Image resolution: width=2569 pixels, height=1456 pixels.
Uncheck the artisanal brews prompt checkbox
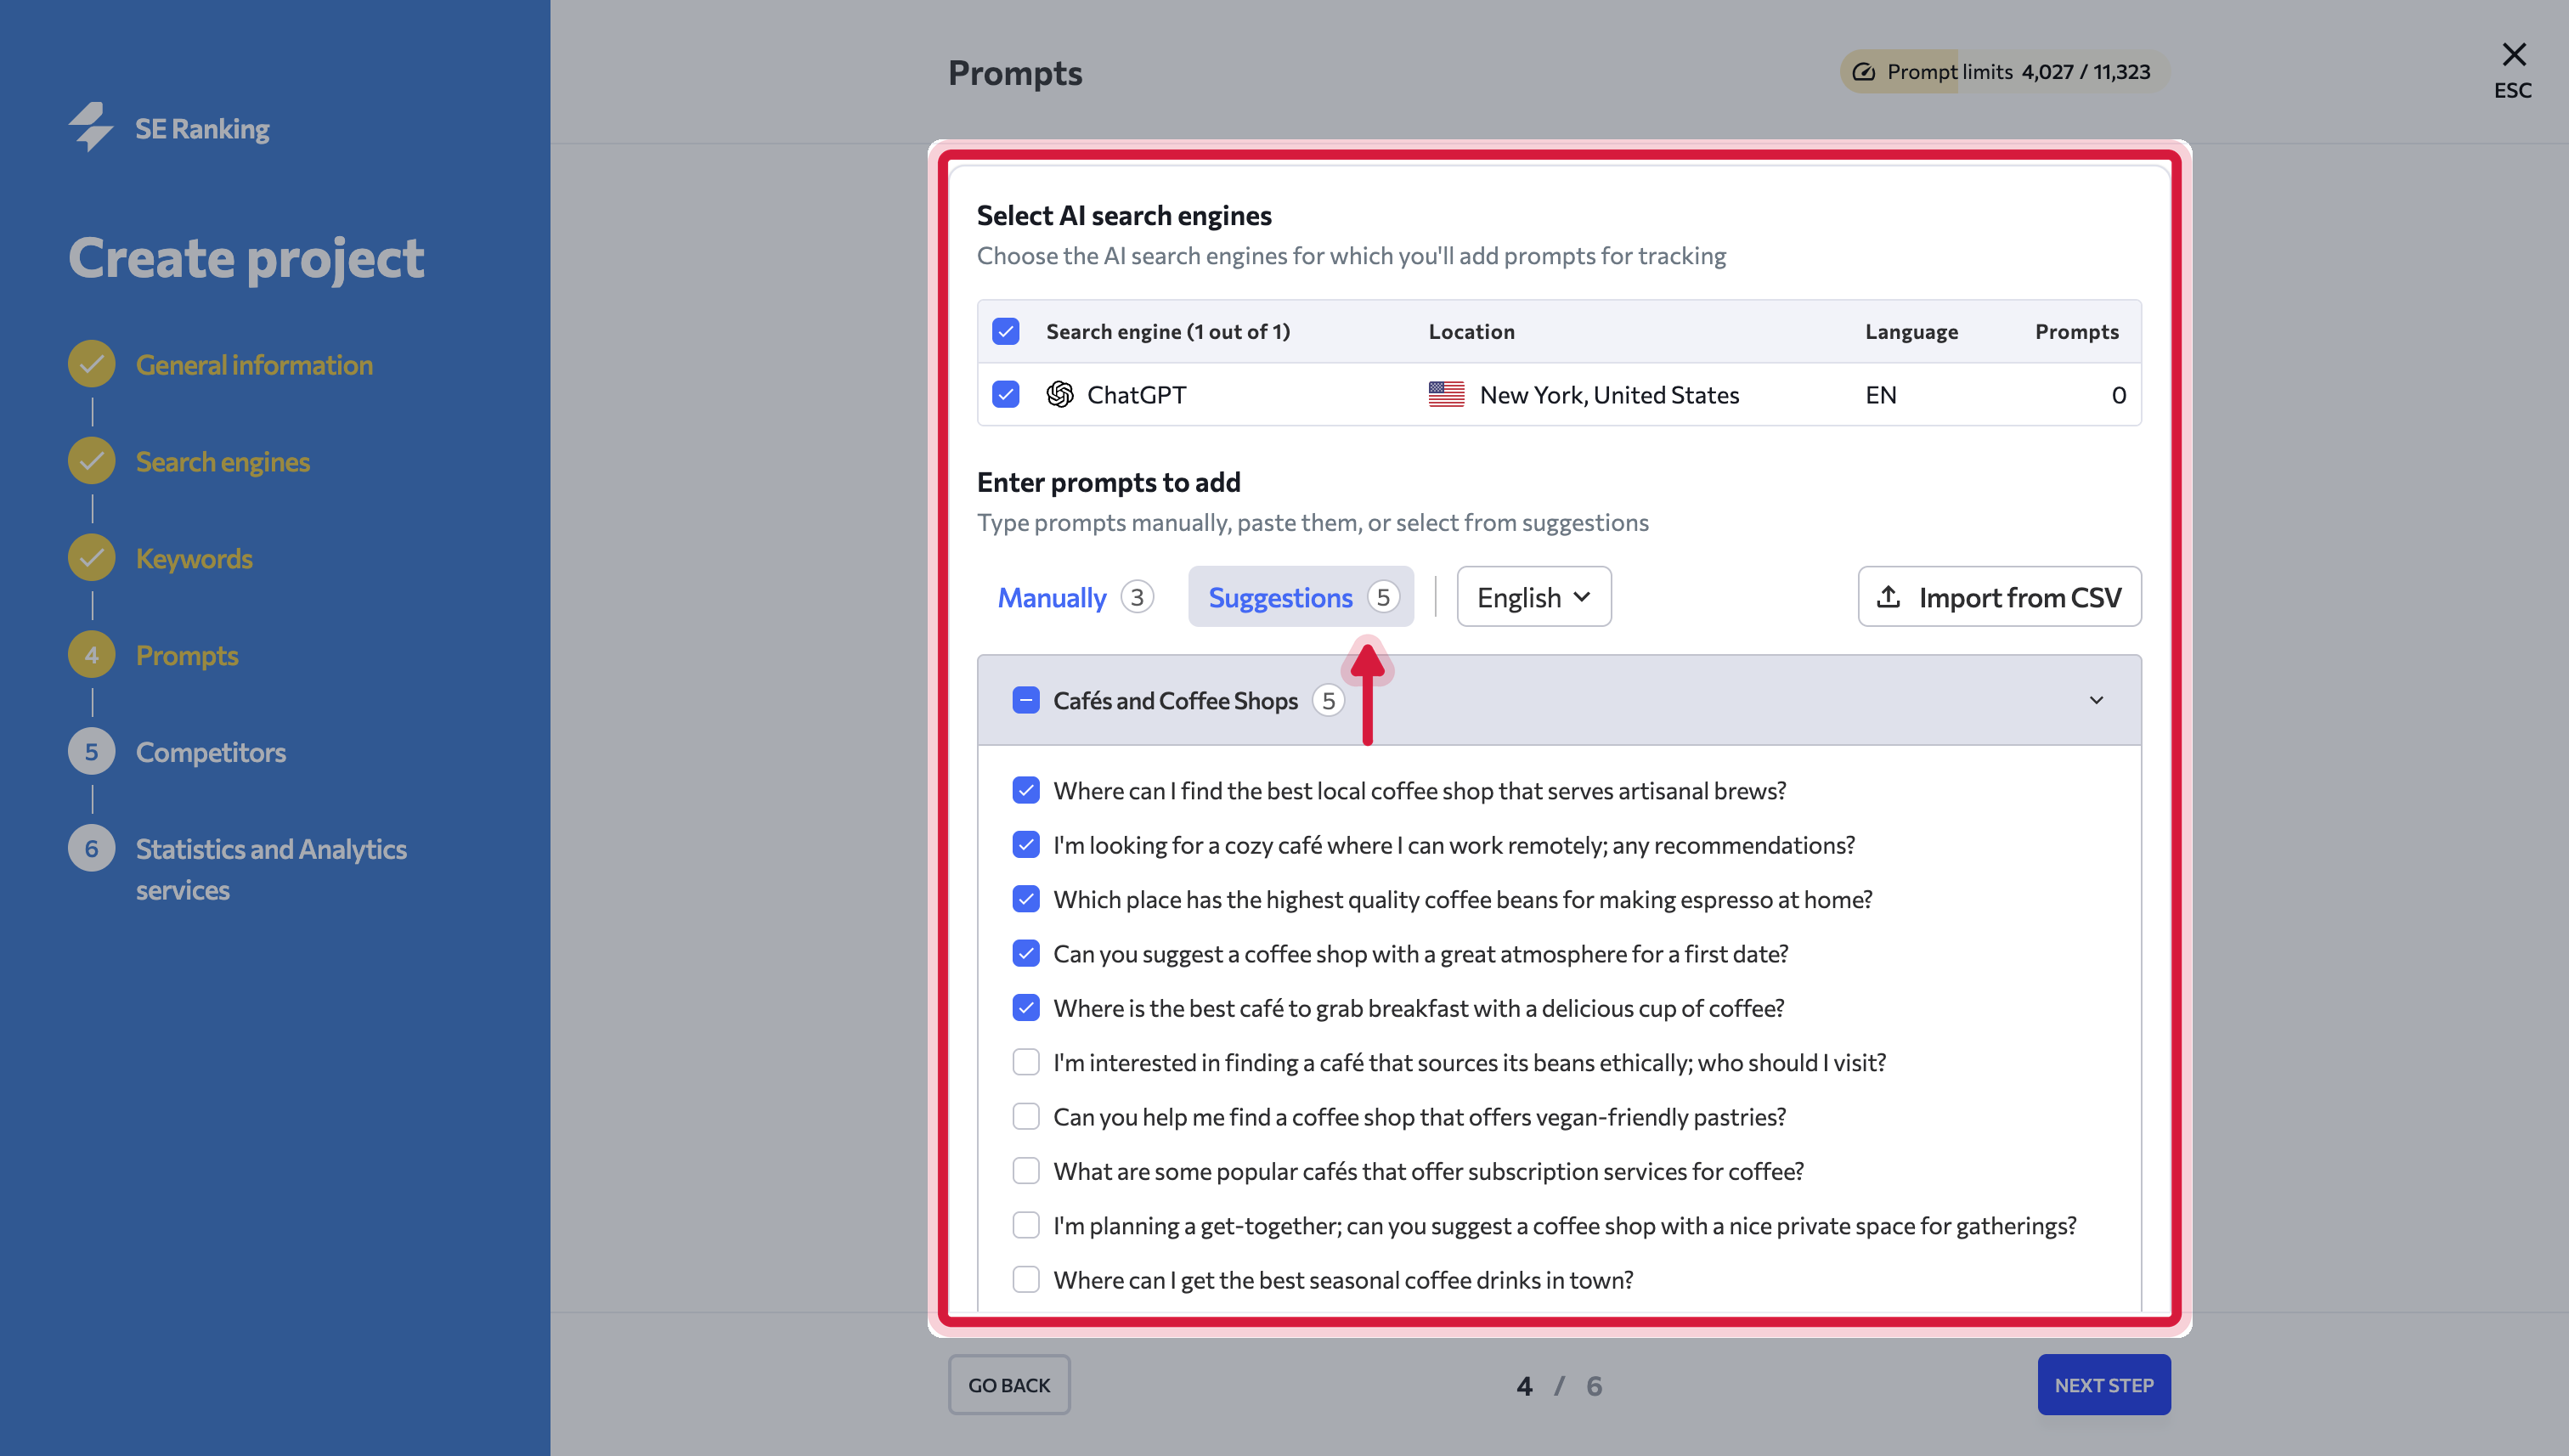pyautogui.click(x=1026, y=790)
